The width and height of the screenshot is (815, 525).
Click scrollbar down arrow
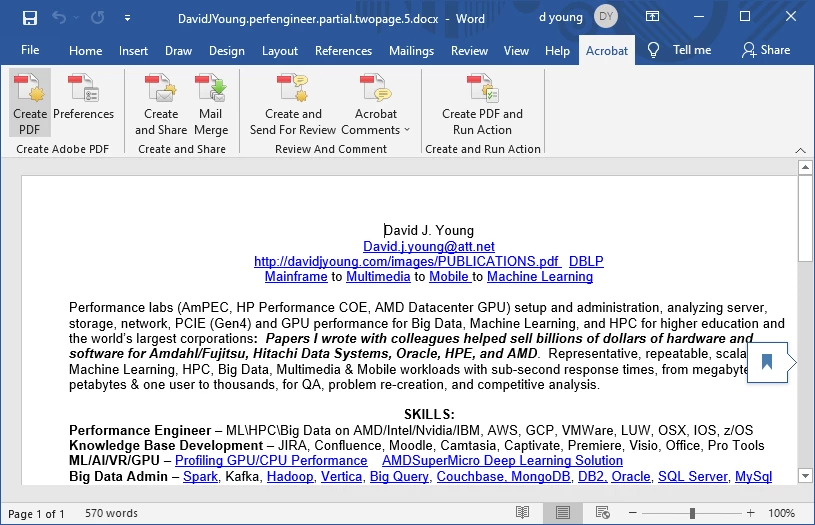tap(805, 476)
